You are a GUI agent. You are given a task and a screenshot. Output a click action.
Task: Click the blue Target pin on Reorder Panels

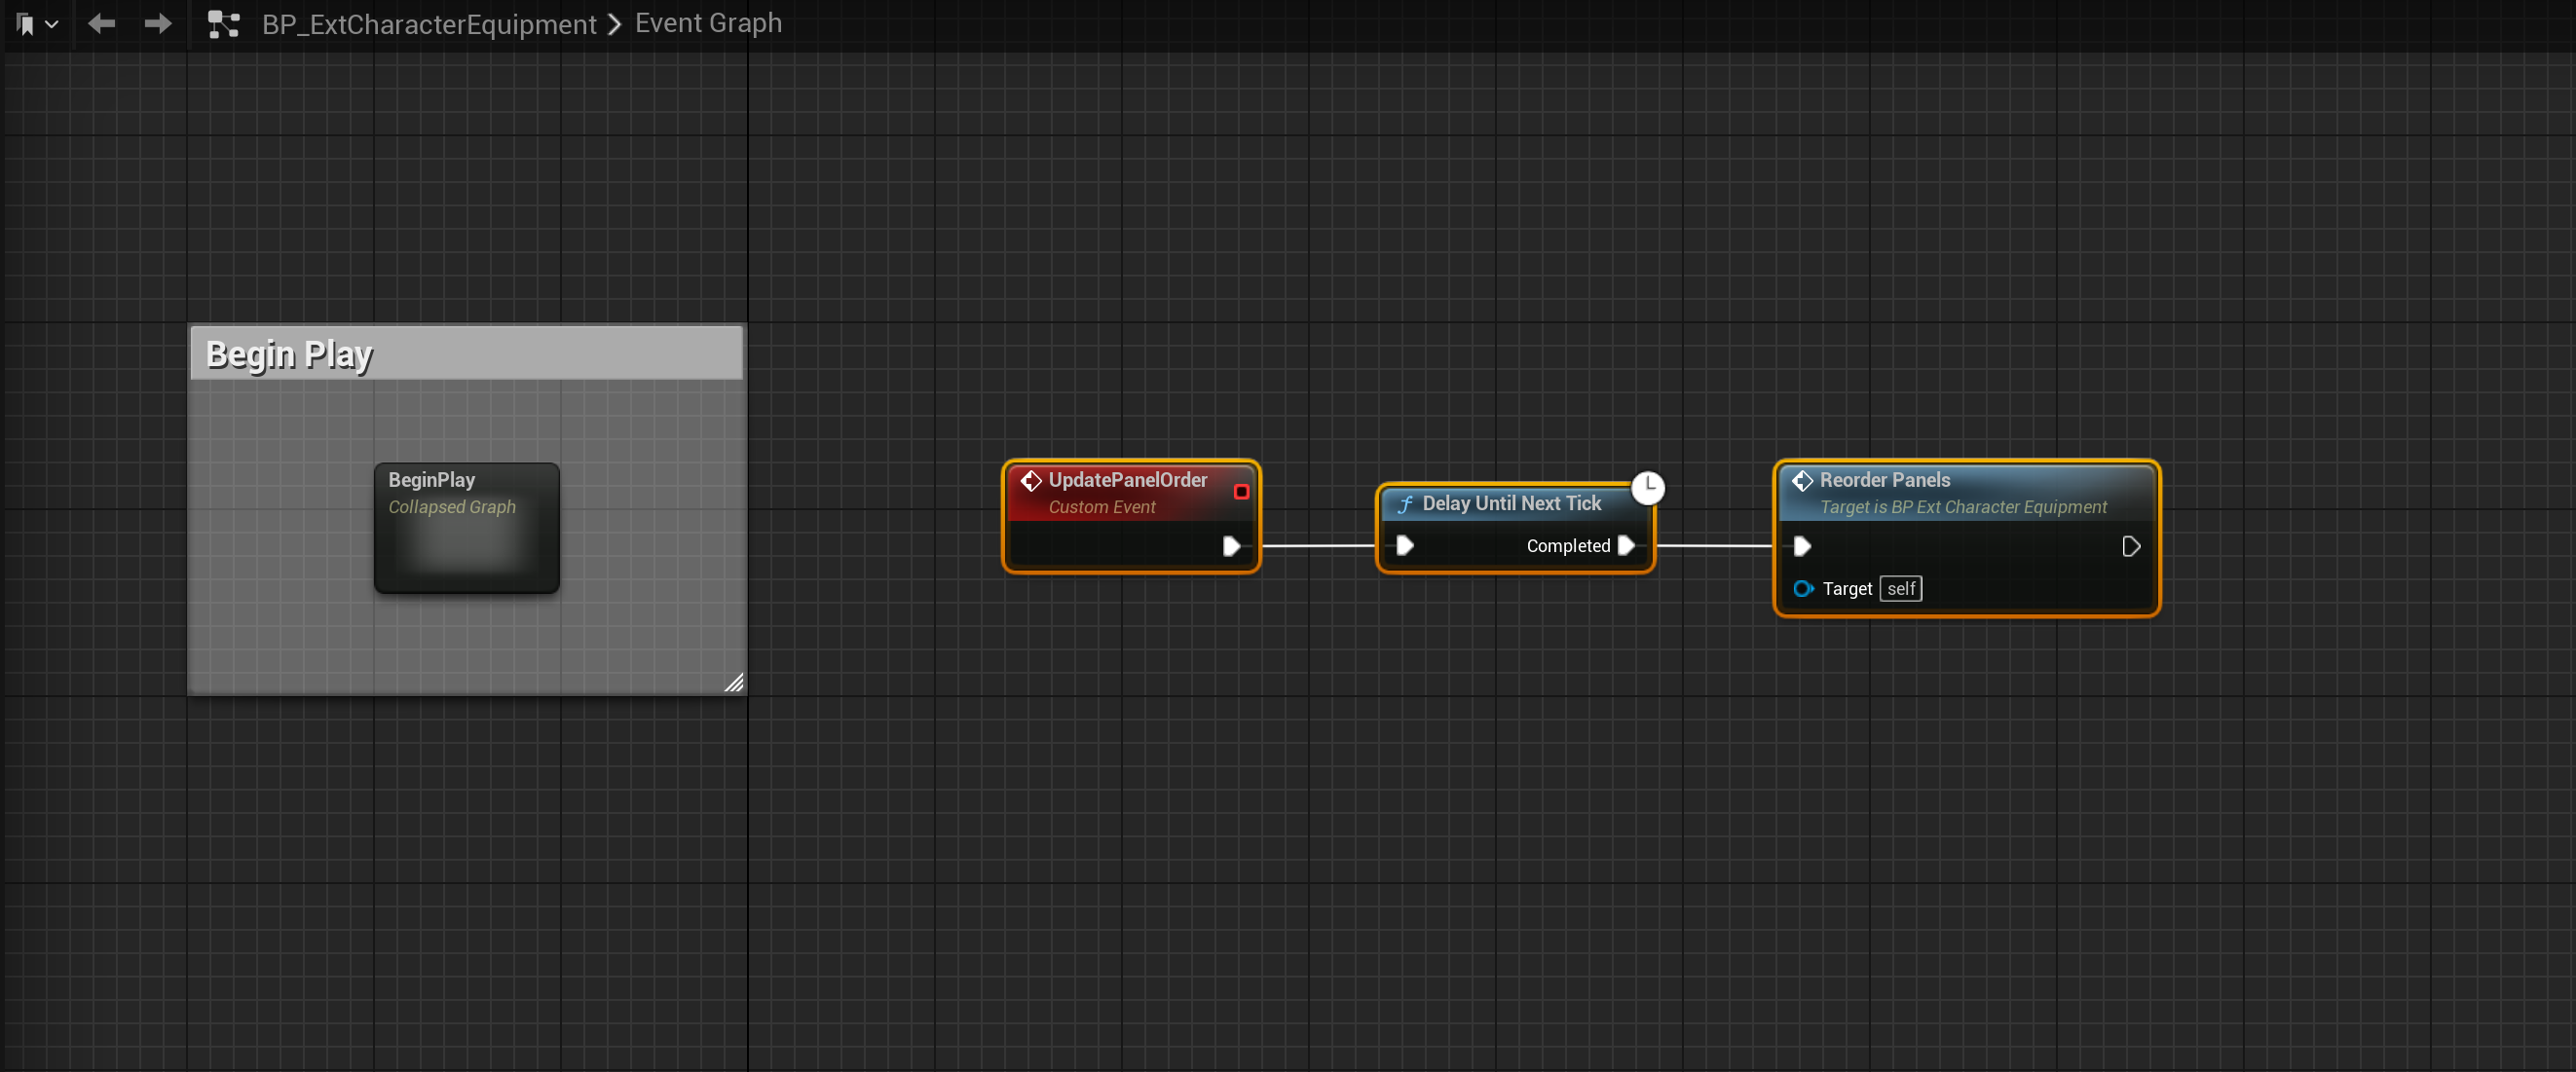coord(1802,589)
